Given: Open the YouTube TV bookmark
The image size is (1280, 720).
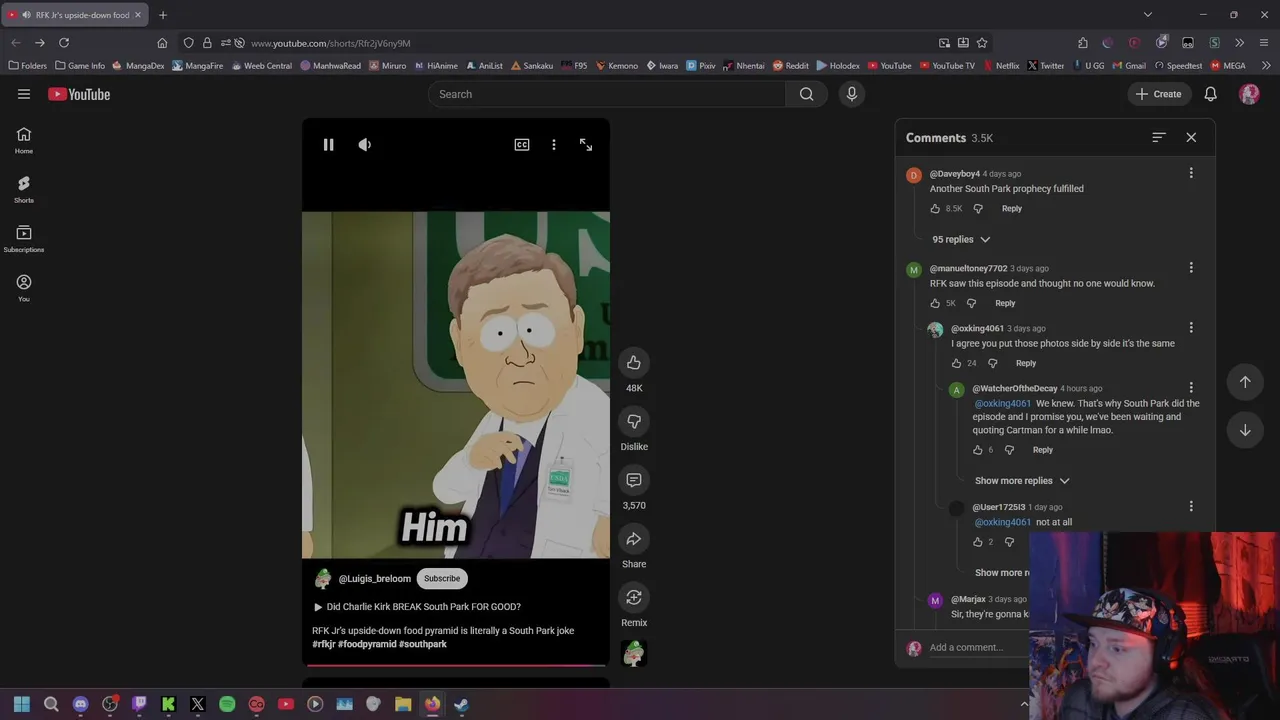Looking at the screenshot, I should (x=946, y=66).
